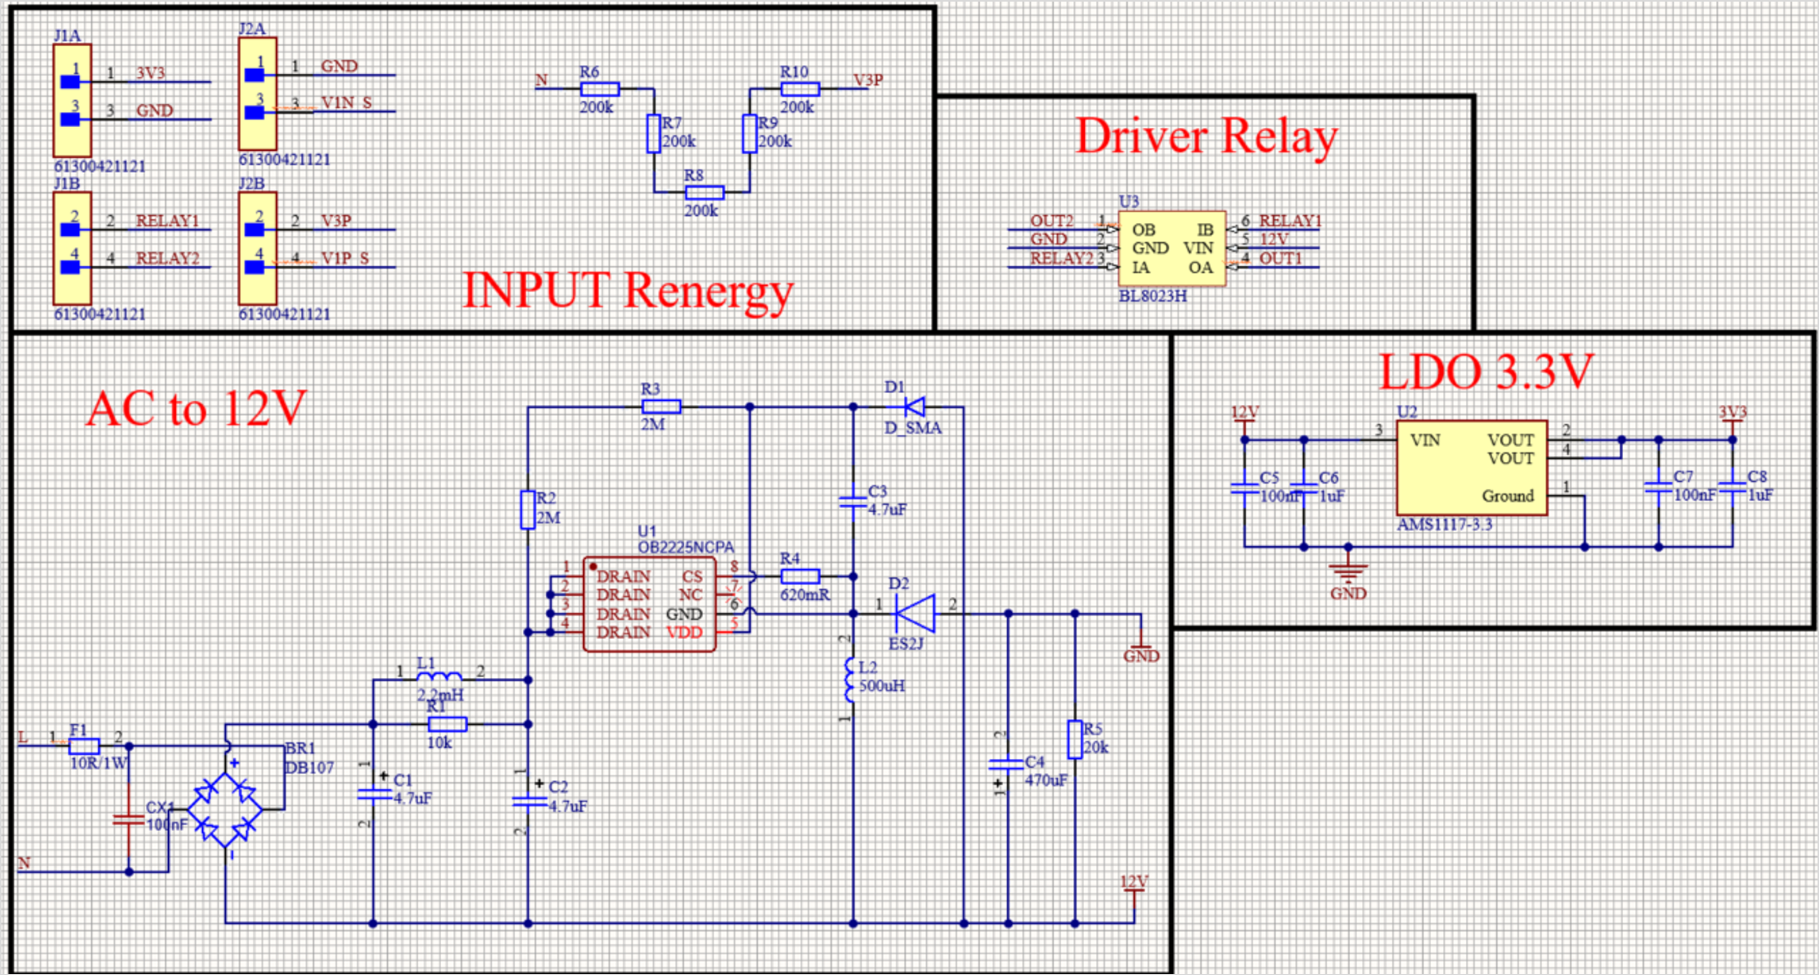The width and height of the screenshot is (1819, 975).
Task: Click the RELAY1 net label on U3 pin 6
Action: pos(1290,221)
